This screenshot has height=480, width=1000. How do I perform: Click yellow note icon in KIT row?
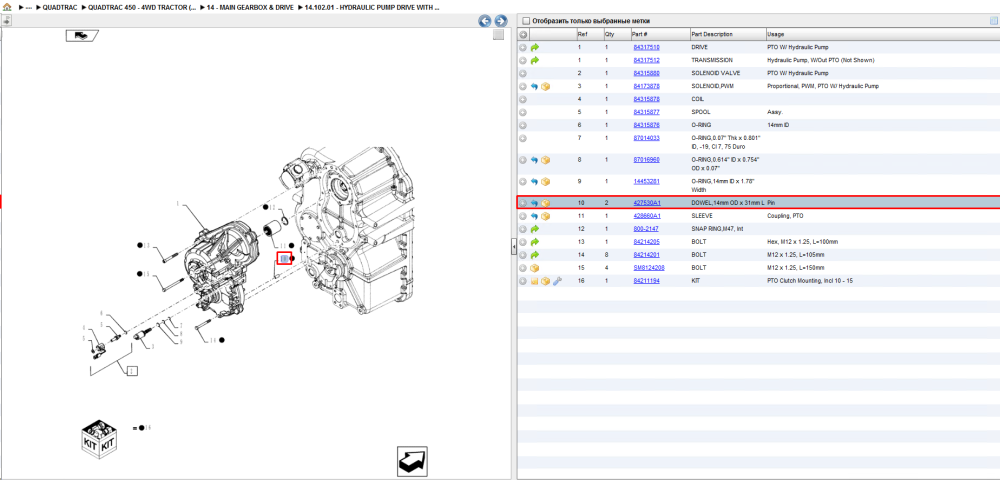point(534,280)
